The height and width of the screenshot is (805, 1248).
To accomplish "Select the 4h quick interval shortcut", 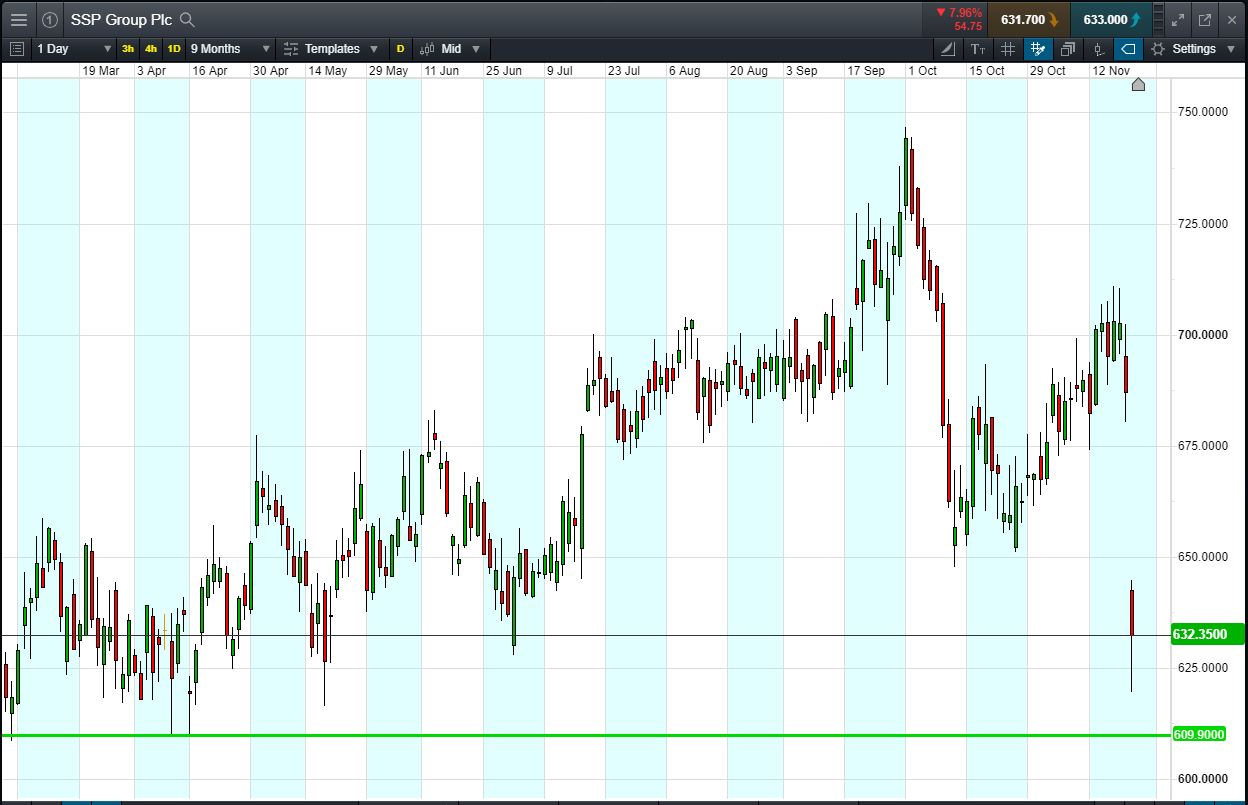I will coord(151,49).
